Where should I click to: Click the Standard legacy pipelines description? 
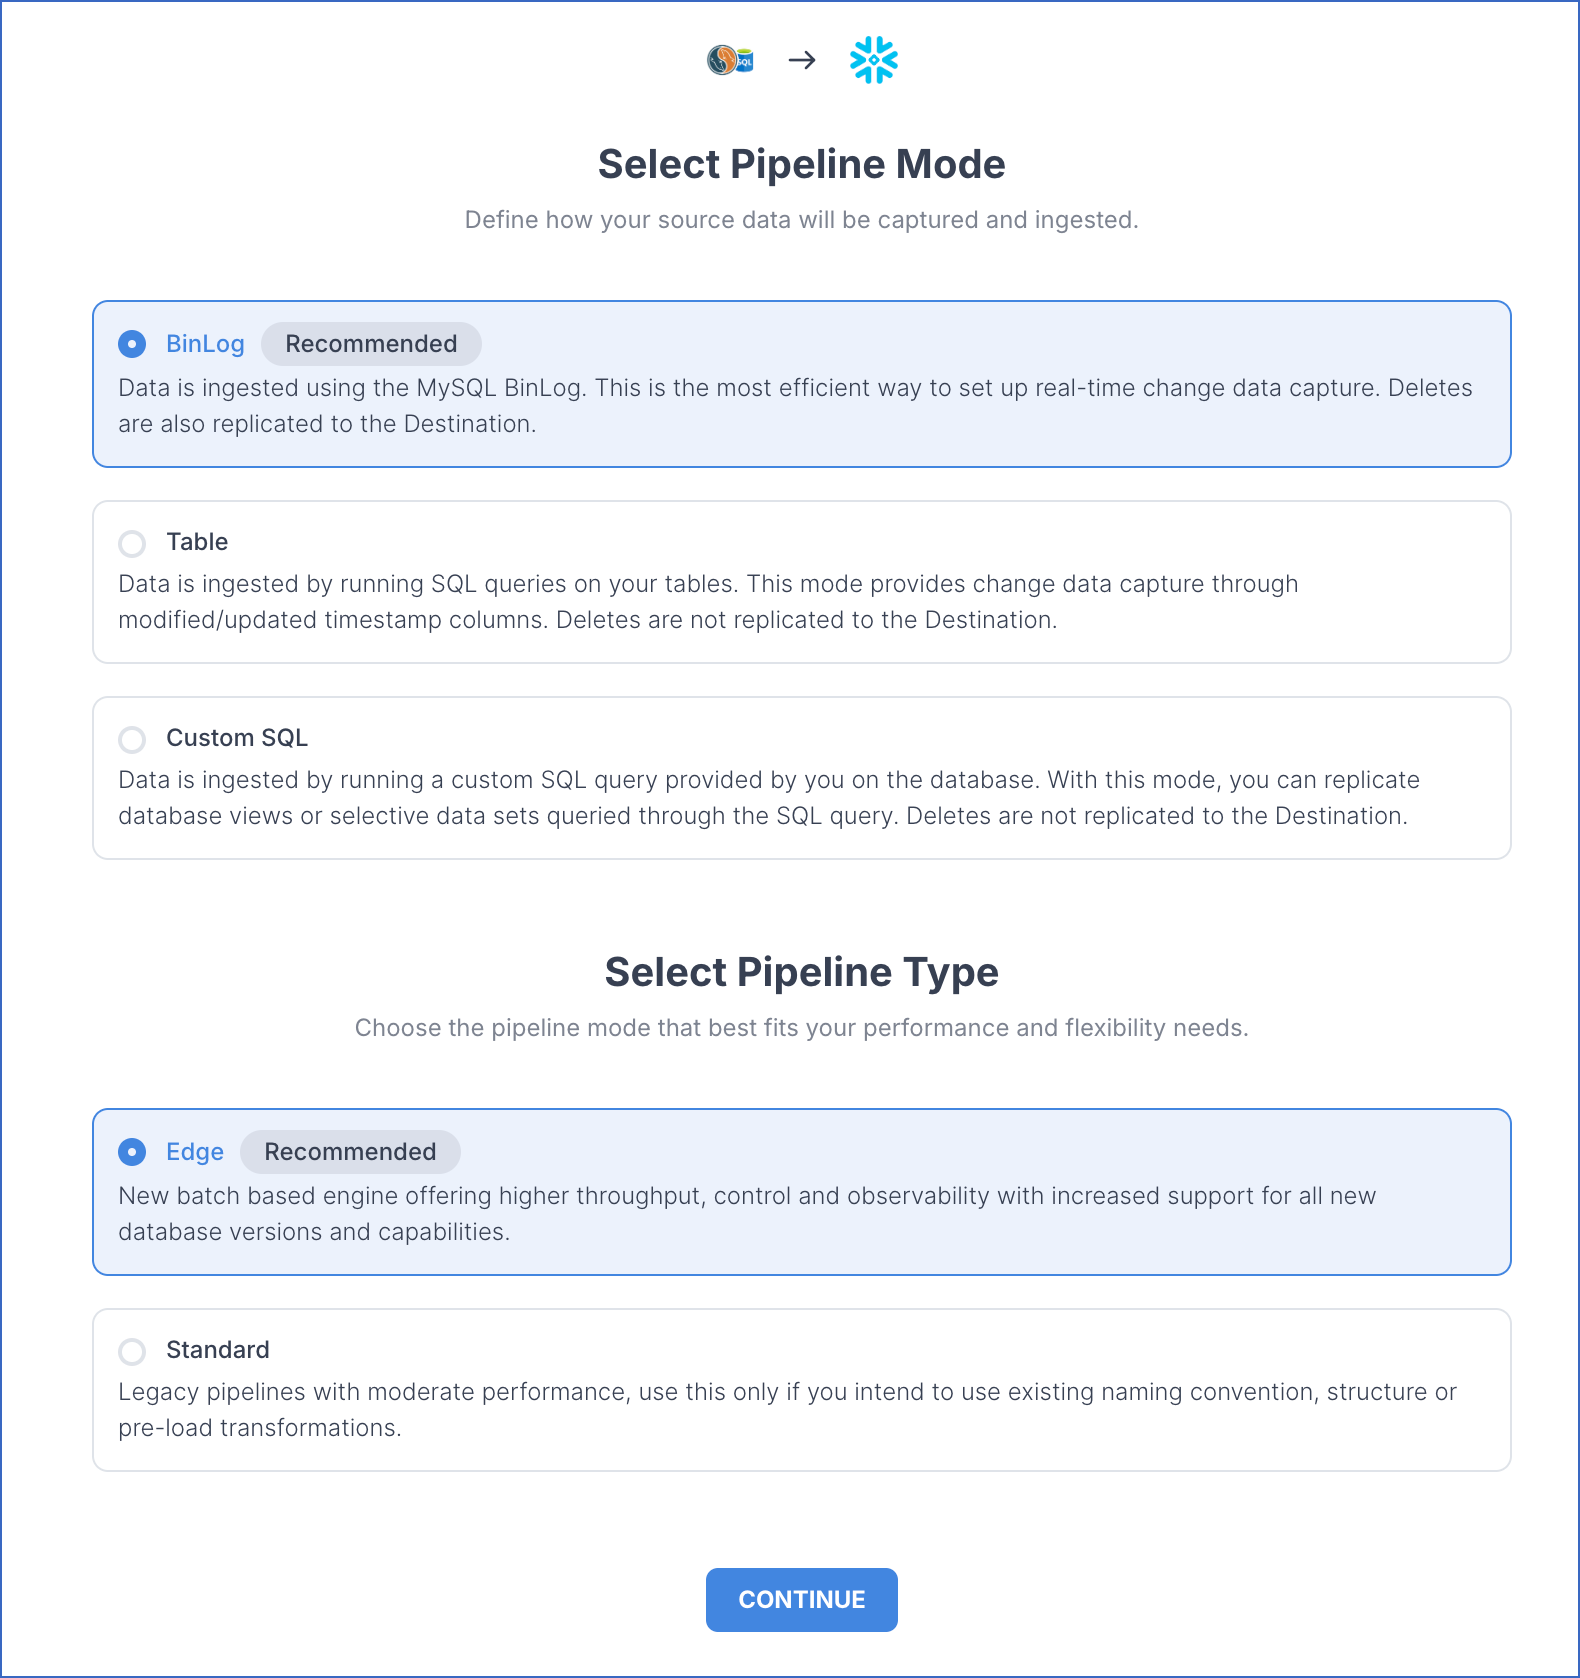point(787,1410)
